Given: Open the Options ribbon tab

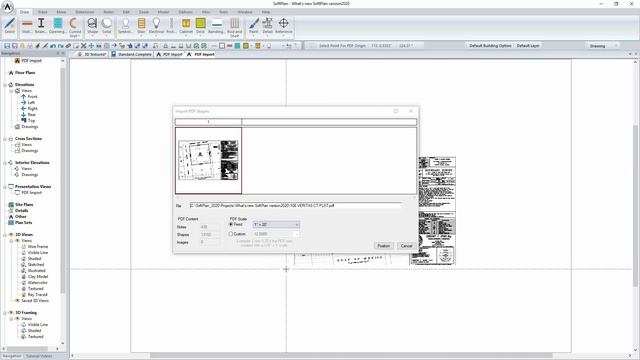Looking at the screenshot, I should point(185,12).
